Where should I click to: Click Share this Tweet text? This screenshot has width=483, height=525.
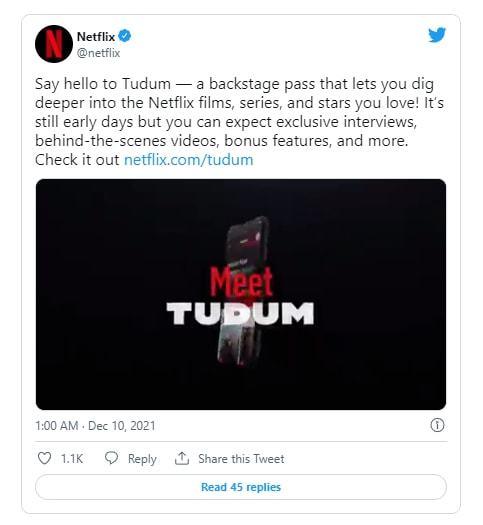[x=241, y=458]
